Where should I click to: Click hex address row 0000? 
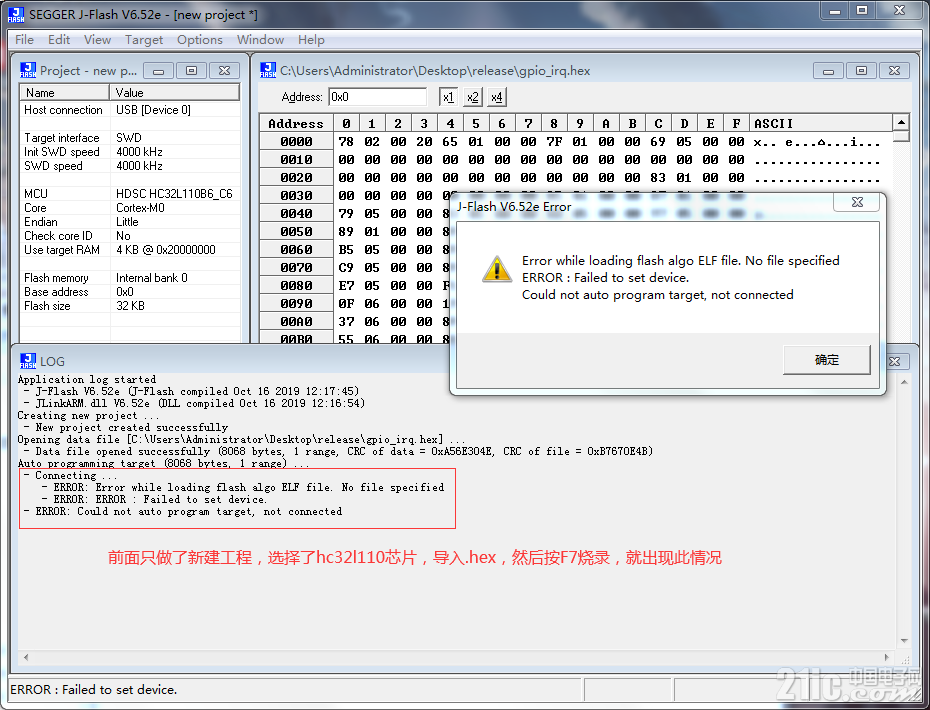point(296,142)
